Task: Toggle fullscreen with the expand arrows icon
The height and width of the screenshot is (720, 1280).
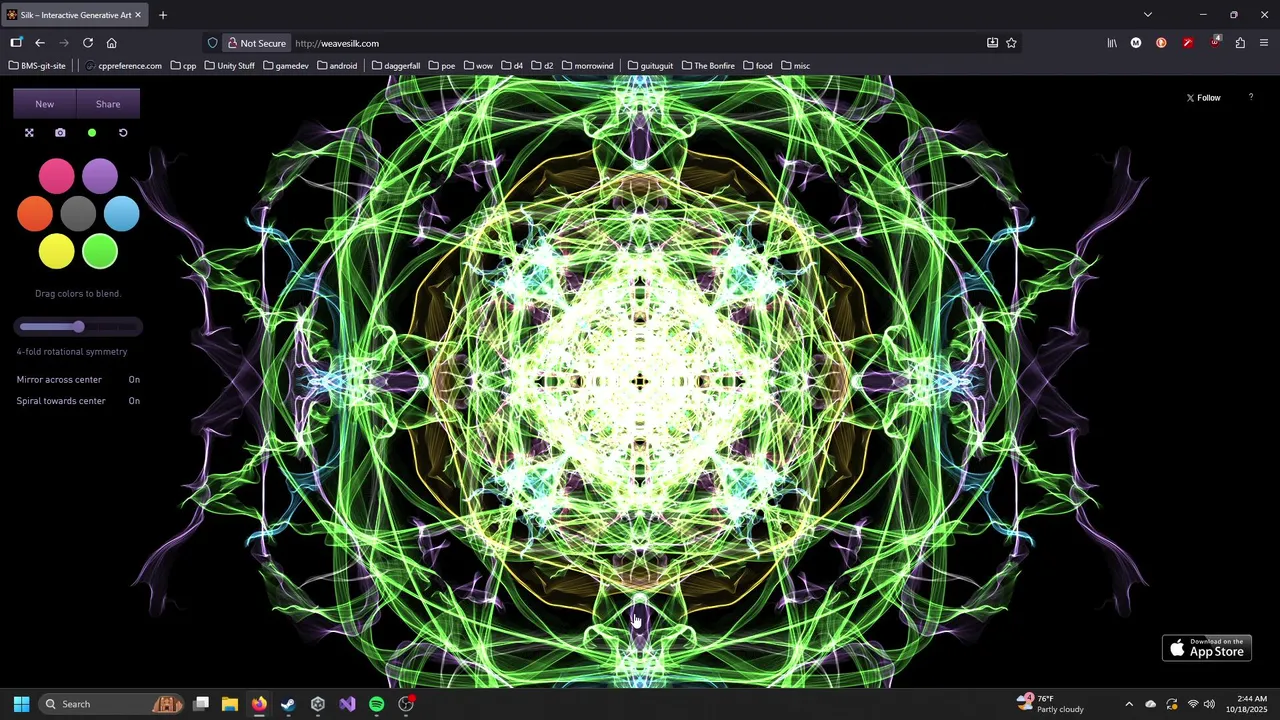Action: coord(29,133)
